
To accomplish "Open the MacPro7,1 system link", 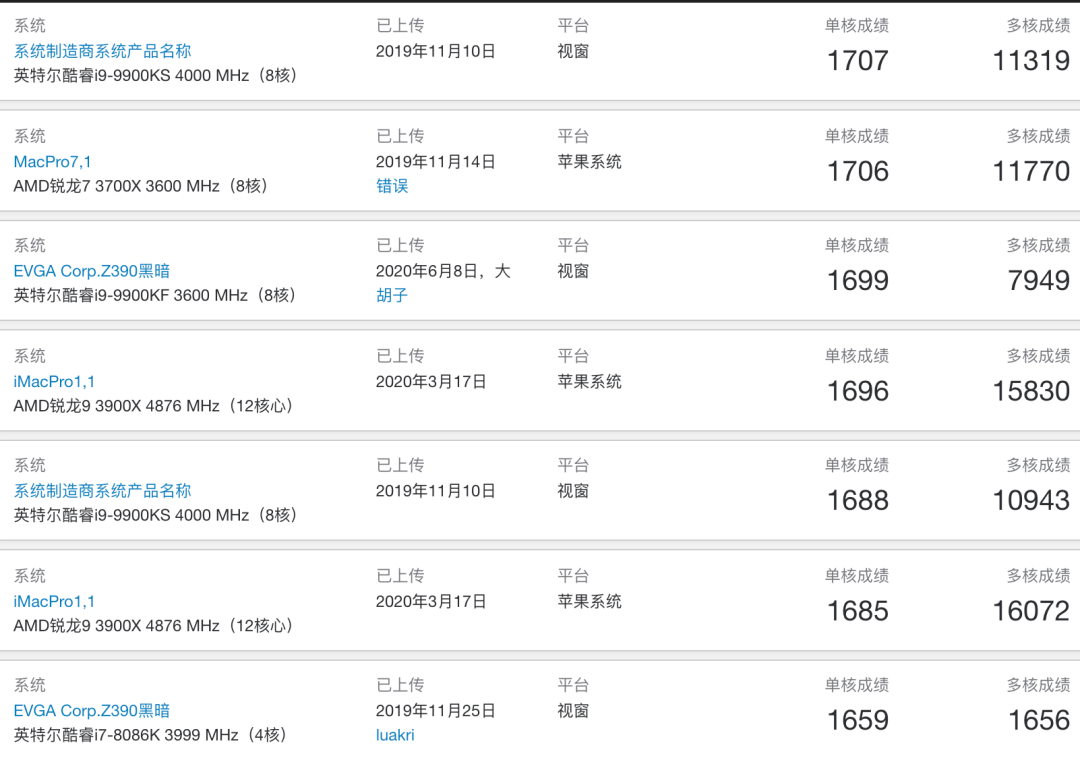I will (53, 161).
